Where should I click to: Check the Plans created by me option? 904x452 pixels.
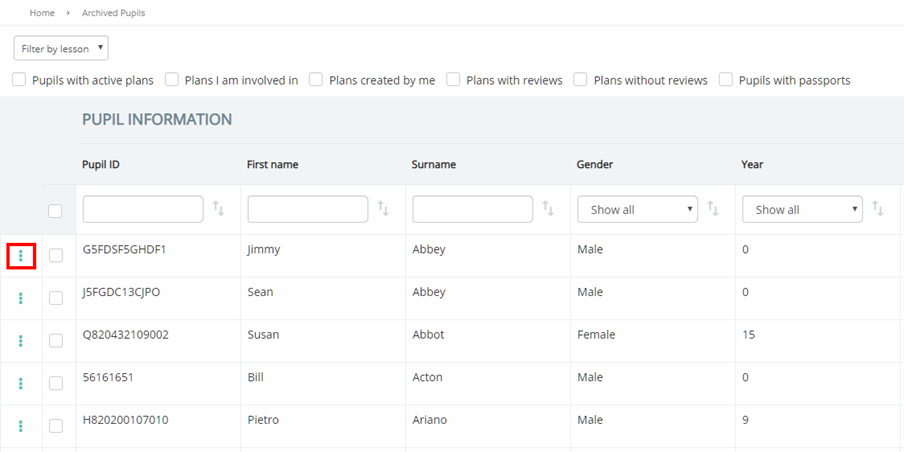click(x=315, y=80)
